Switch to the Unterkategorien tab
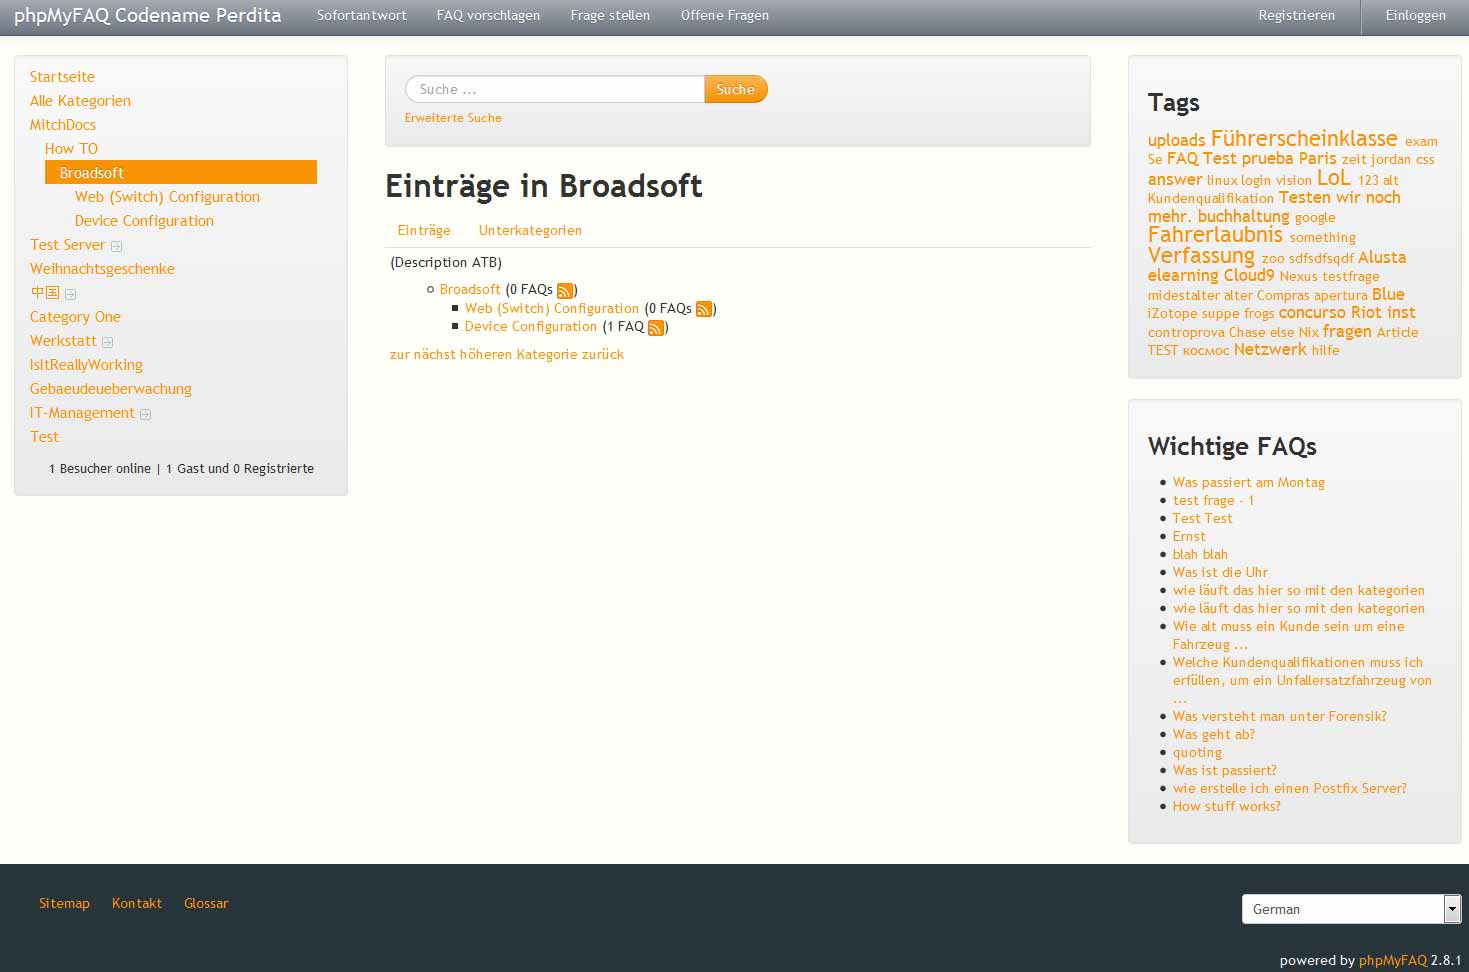 (530, 230)
